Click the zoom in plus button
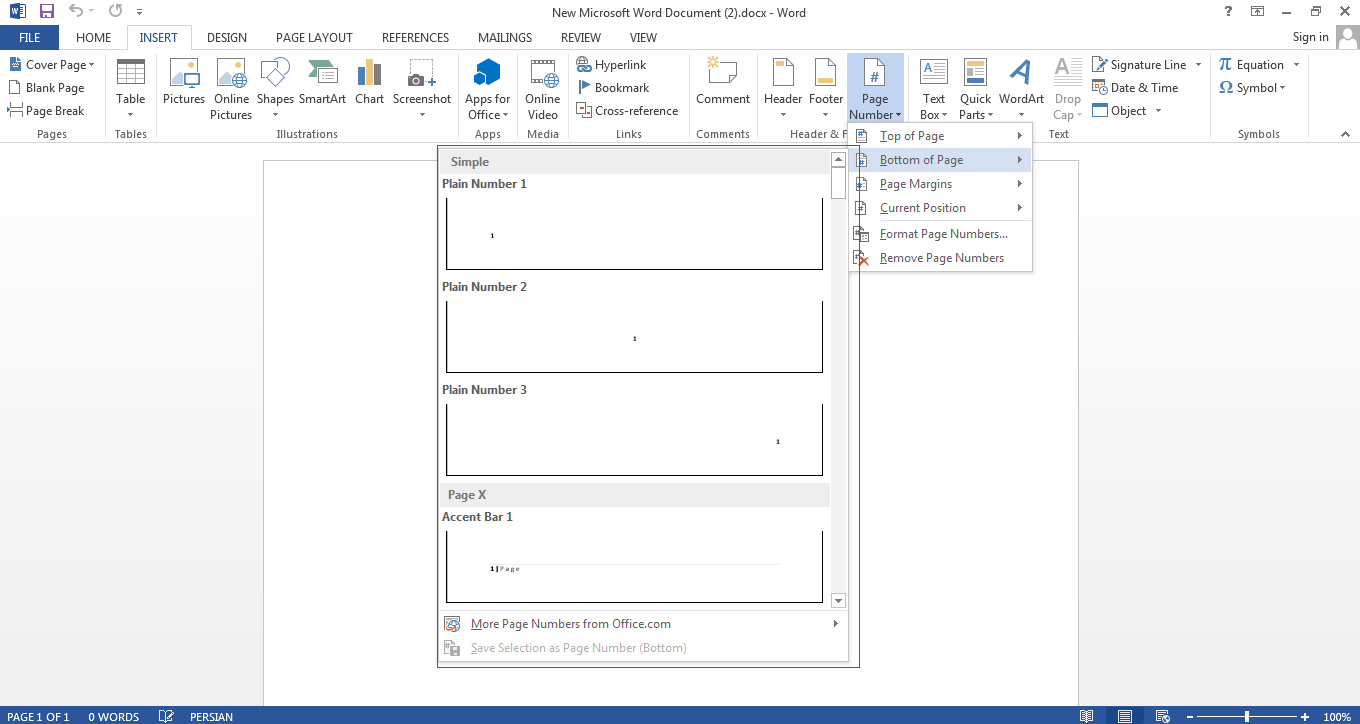Viewport: 1360px width, 724px height. pyautogui.click(x=1305, y=716)
